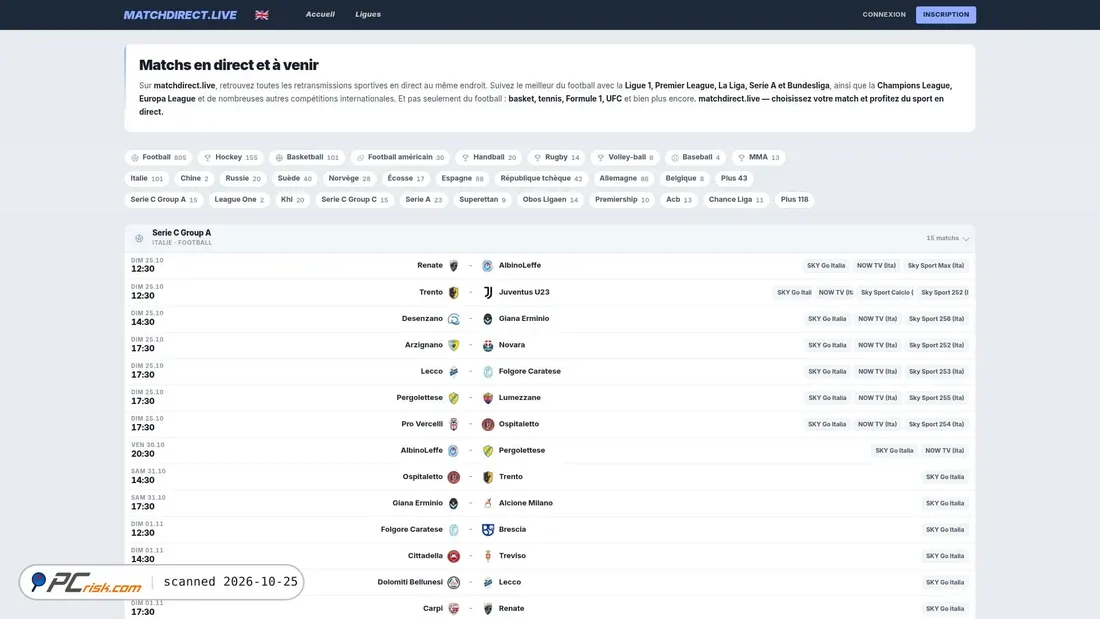1100x619 pixels.
Task: Click the football icon beside Serie C Group A header
Action: pyautogui.click(x=139, y=239)
